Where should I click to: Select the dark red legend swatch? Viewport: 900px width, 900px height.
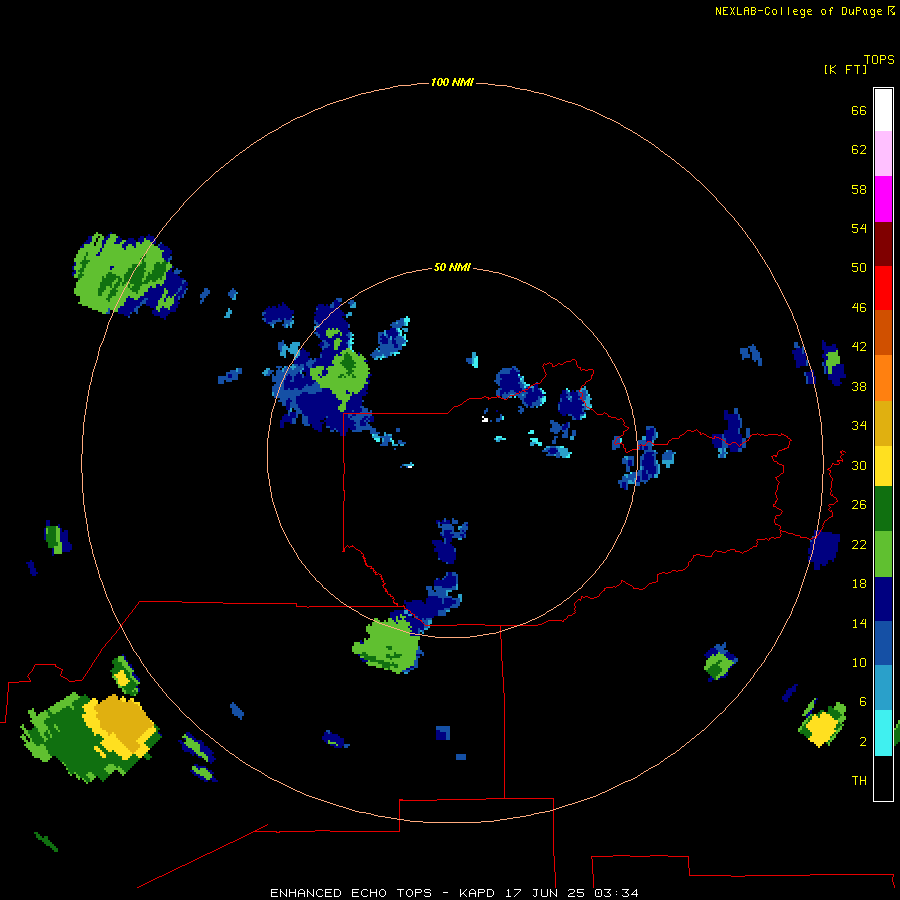coord(883,243)
